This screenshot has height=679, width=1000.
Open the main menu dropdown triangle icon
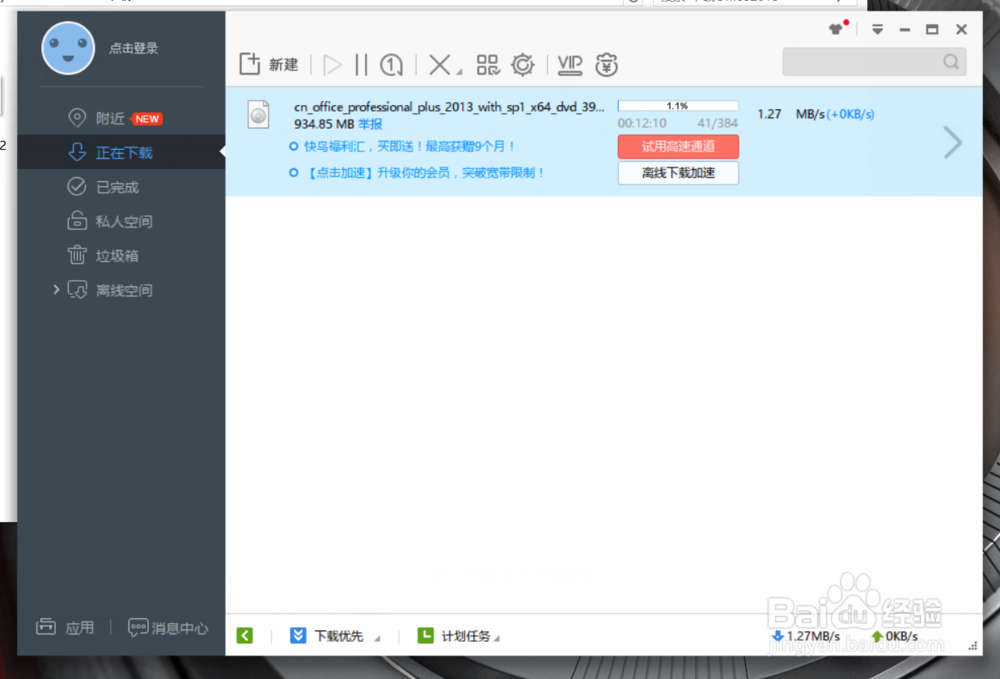(x=878, y=29)
